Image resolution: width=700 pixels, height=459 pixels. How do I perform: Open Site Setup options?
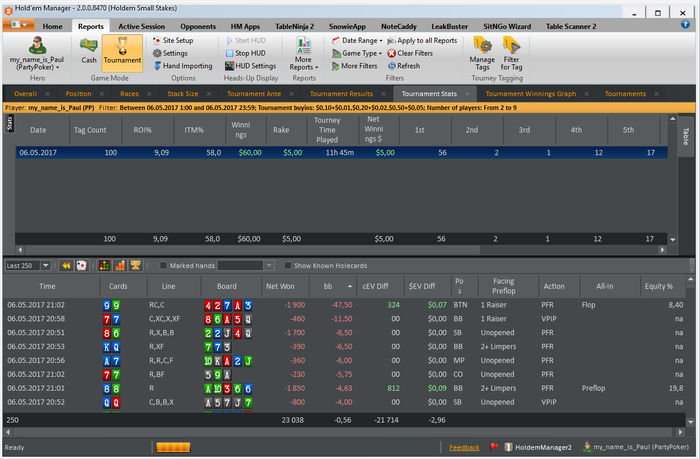click(173, 40)
